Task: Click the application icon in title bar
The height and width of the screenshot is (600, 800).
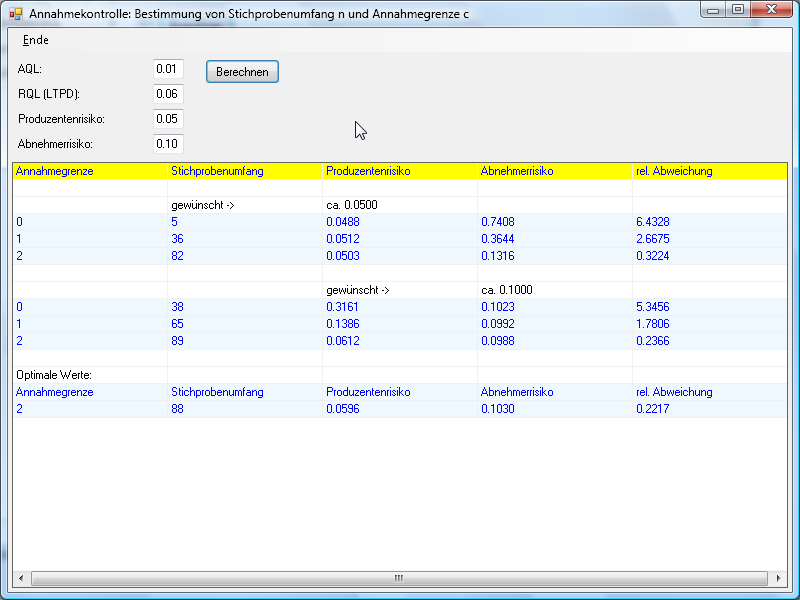Action: pyautogui.click(x=15, y=14)
